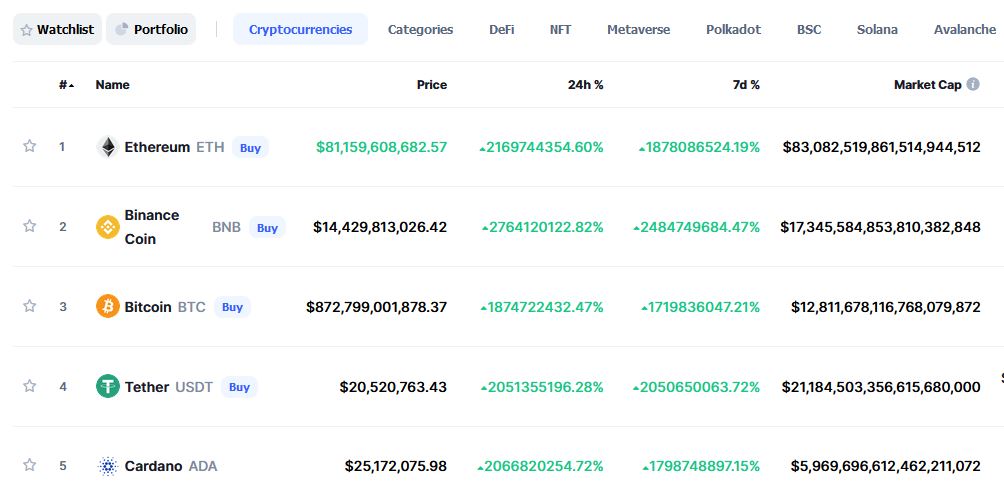Click the star icon in Watchlist button

[x=26, y=30]
